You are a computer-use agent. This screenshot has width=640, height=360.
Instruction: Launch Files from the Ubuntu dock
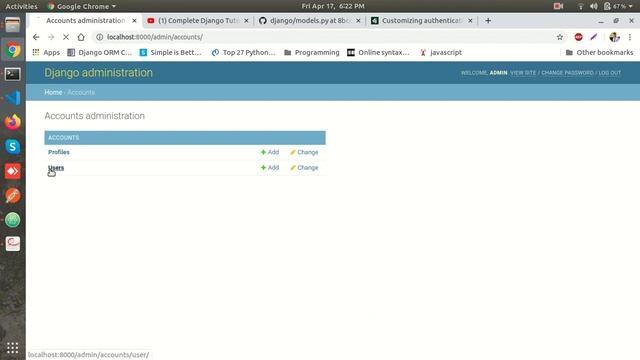[13, 25]
